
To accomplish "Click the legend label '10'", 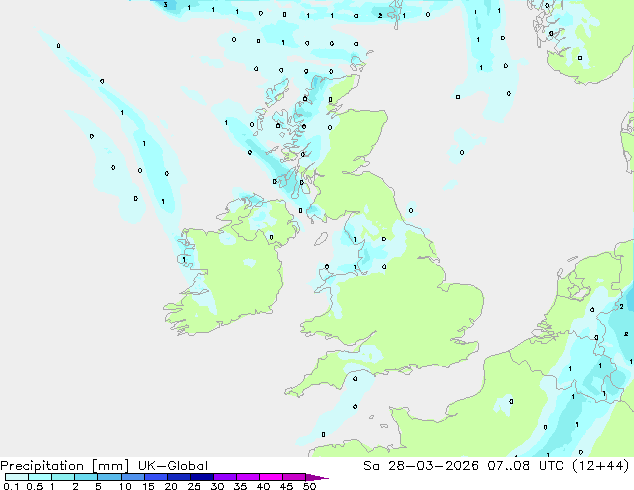I will pos(125,486).
